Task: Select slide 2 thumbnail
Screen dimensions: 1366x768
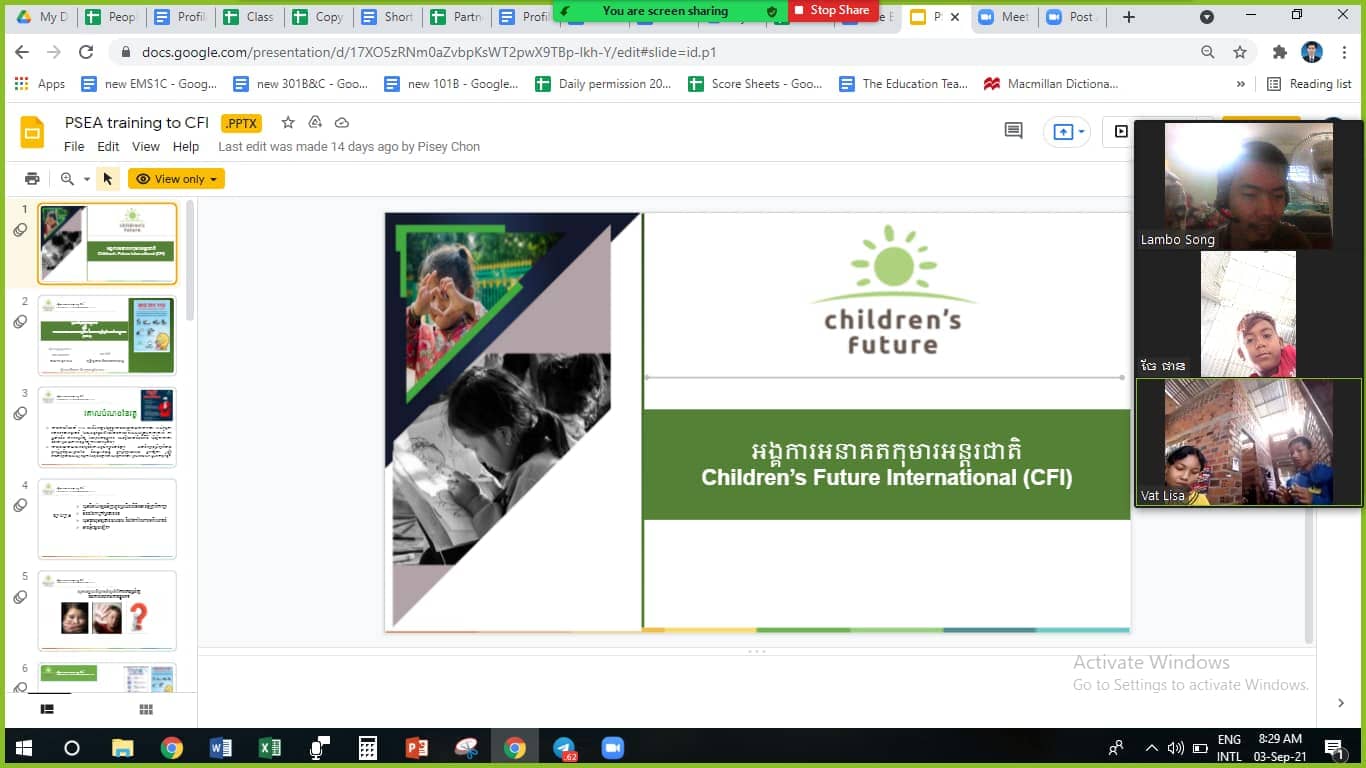Action: pyautogui.click(x=107, y=335)
